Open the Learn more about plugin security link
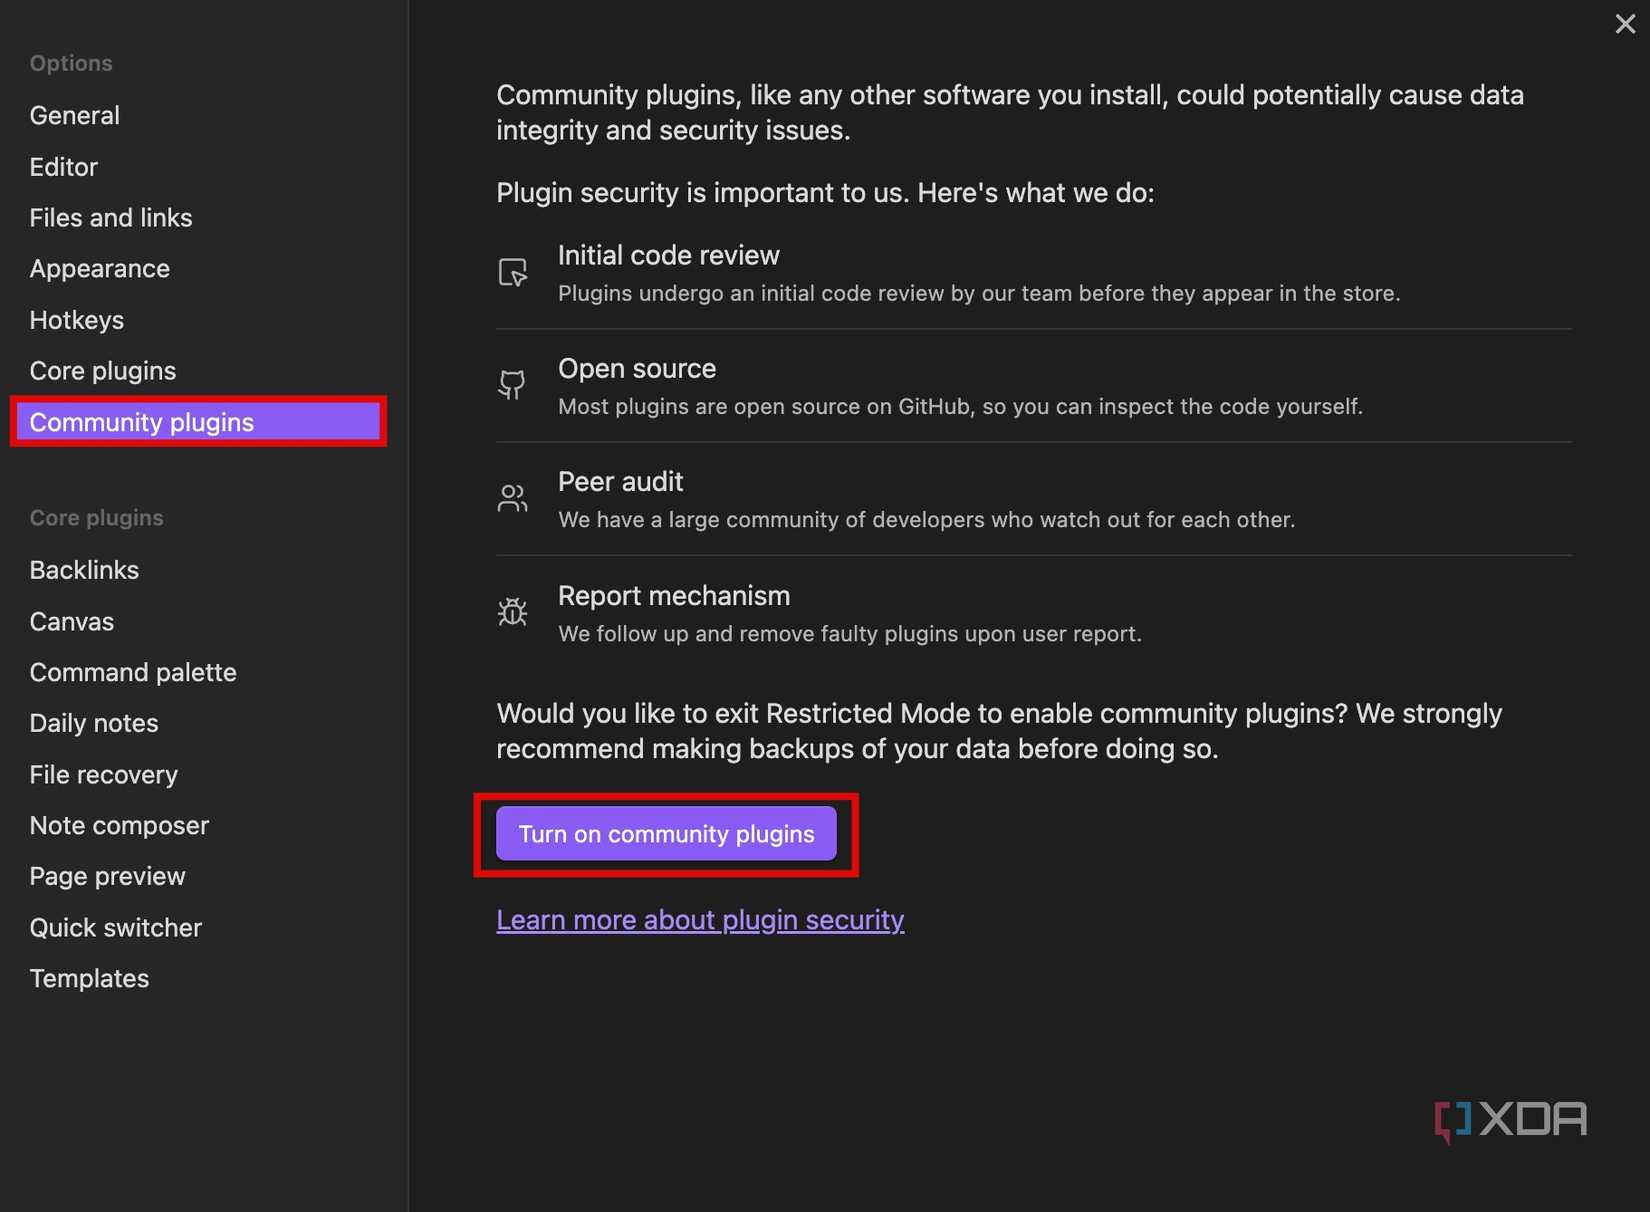This screenshot has width=1650, height=1212. [x=700, y=919]
